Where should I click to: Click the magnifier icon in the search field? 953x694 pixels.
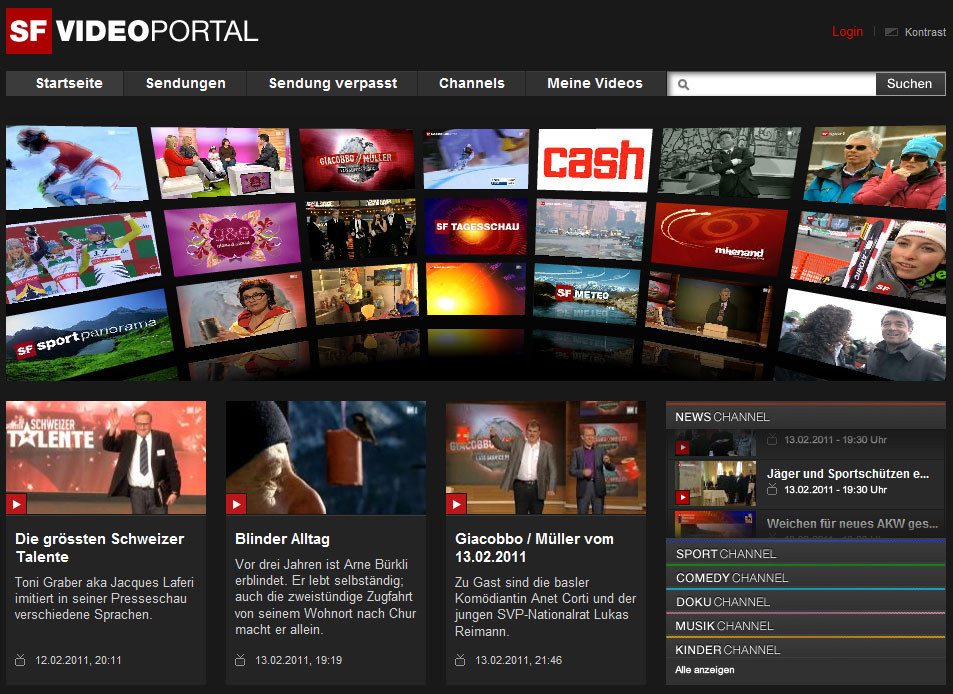click(683, 84)
